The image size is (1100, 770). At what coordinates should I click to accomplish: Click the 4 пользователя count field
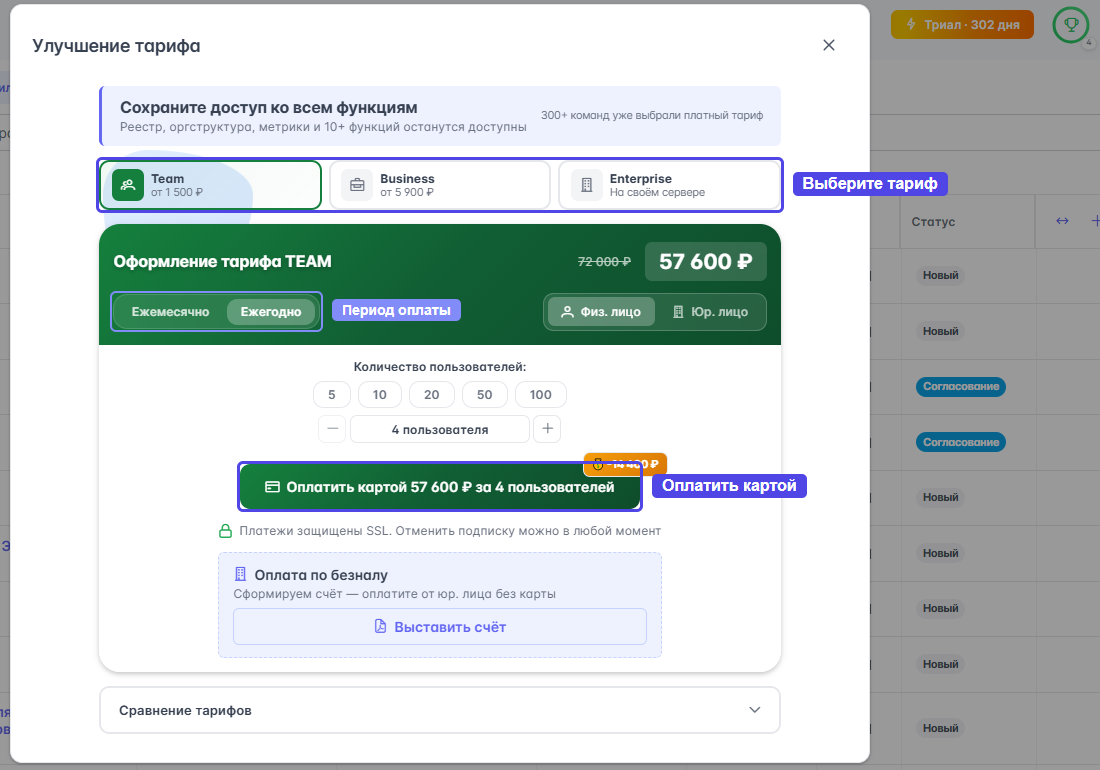click(440, 429)
